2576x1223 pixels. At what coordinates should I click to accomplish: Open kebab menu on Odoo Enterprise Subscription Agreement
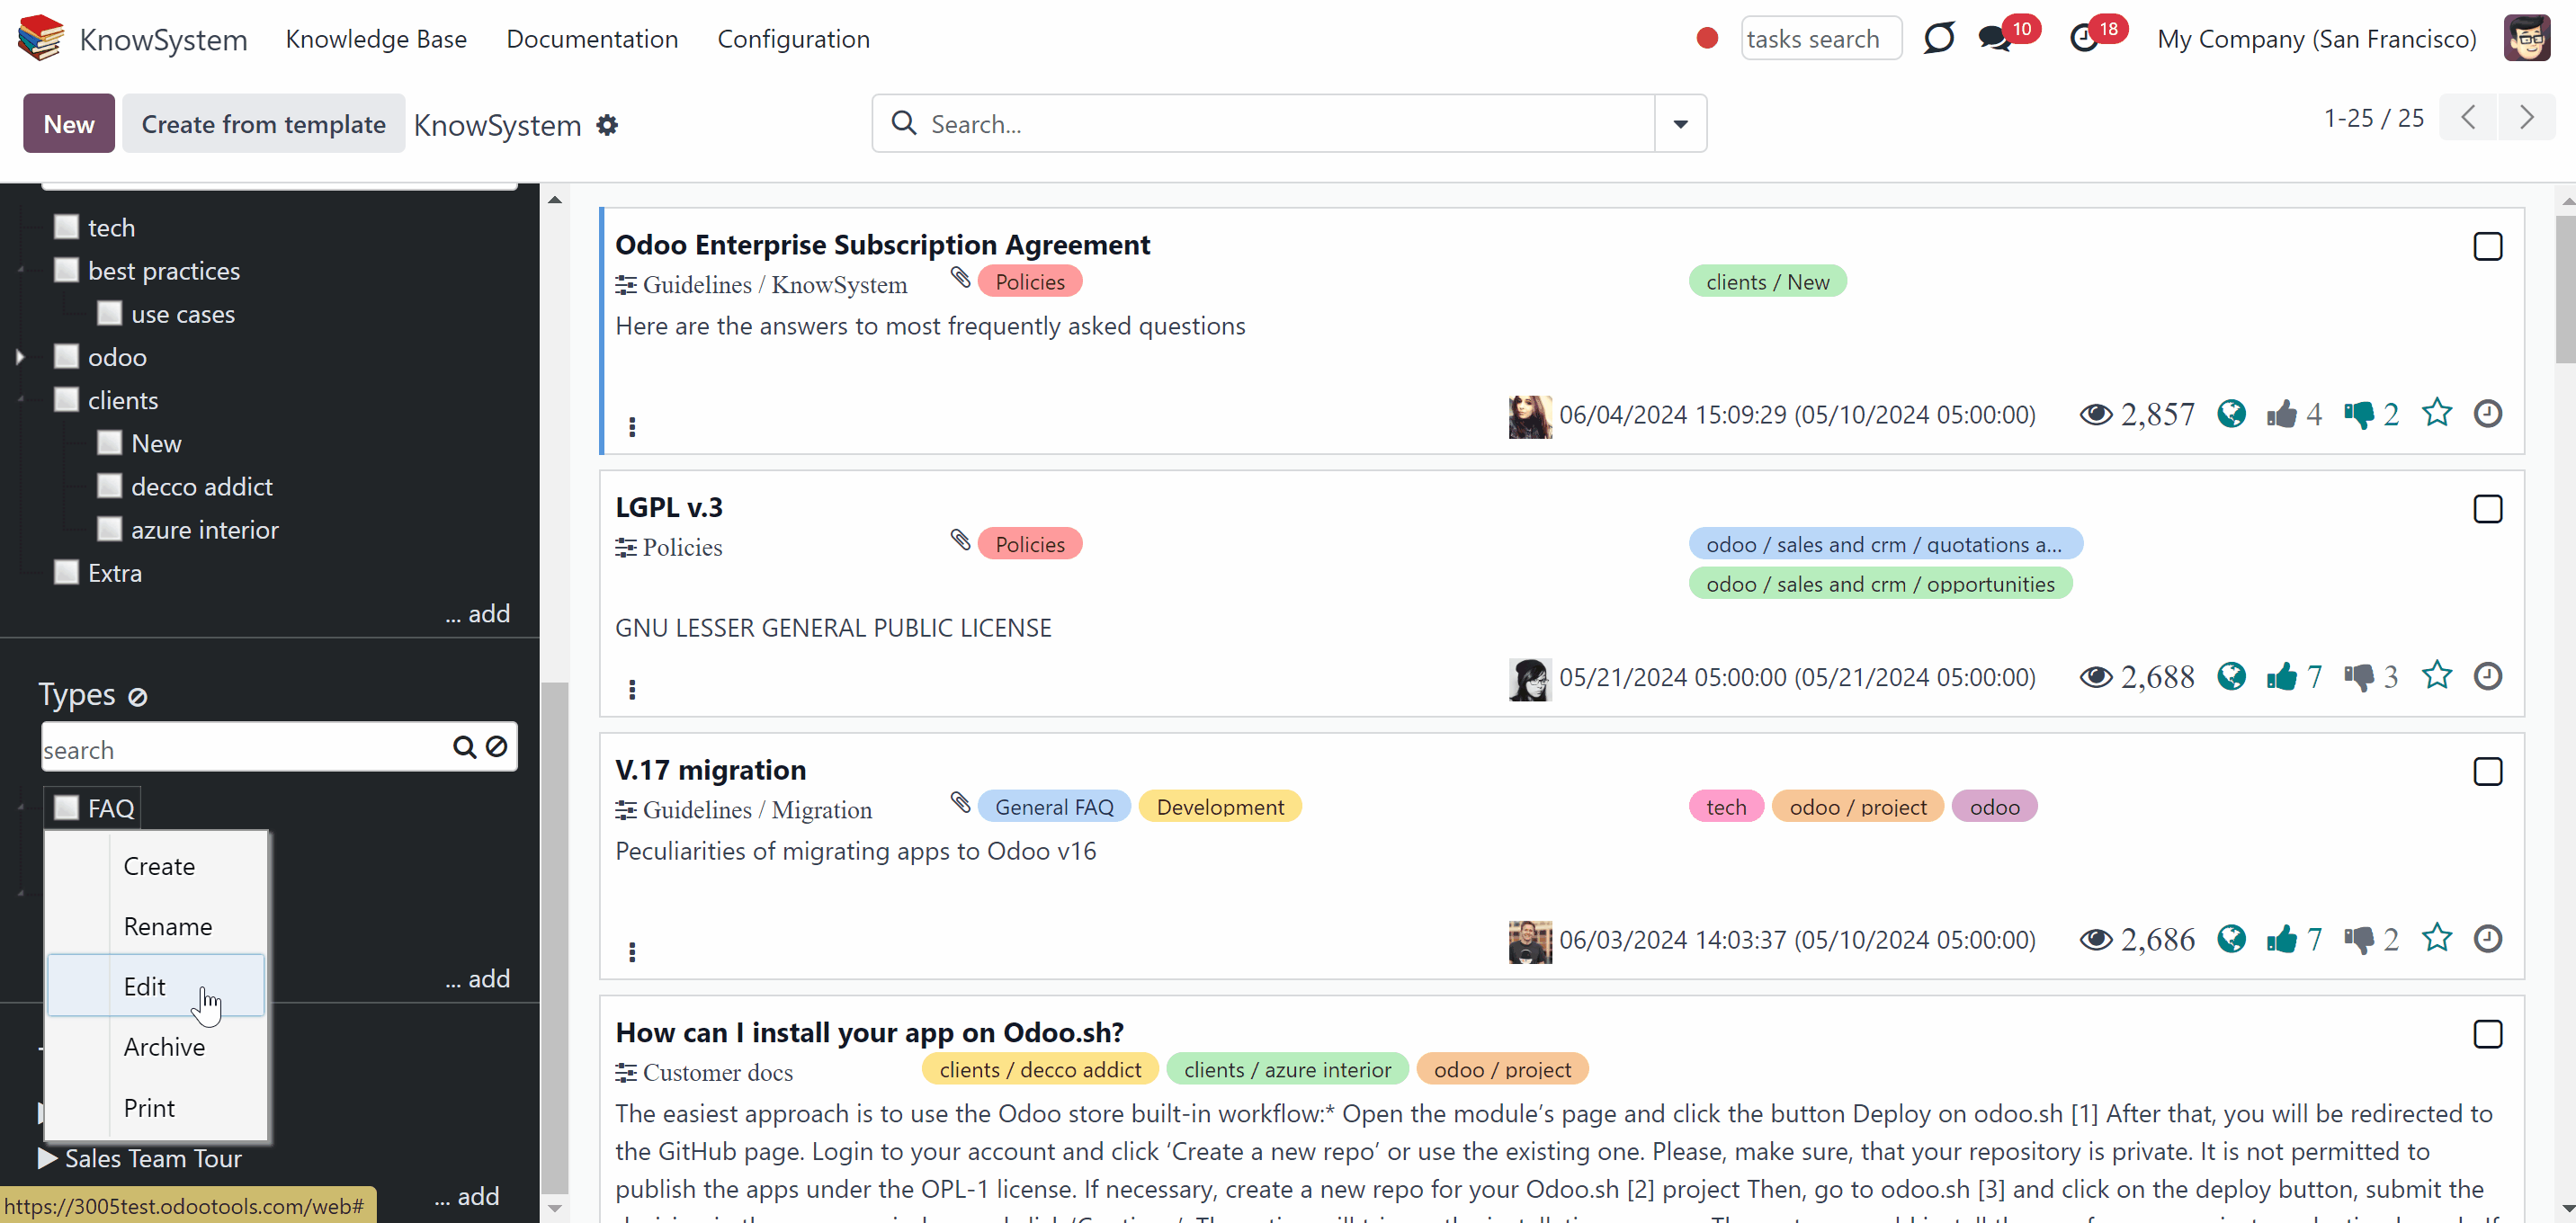click(x=632, y=427)
